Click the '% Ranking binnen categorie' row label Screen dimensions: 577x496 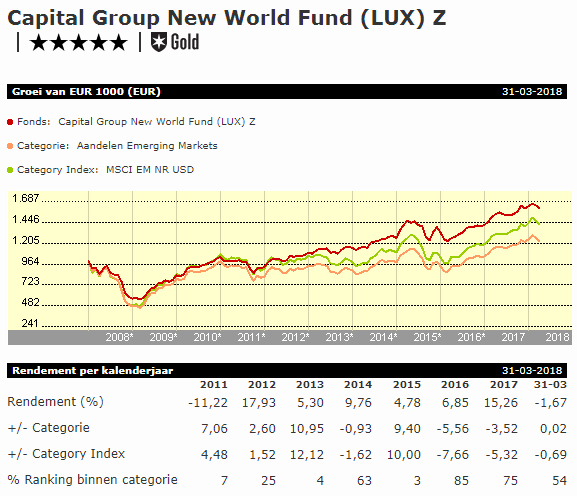[93, 480]
